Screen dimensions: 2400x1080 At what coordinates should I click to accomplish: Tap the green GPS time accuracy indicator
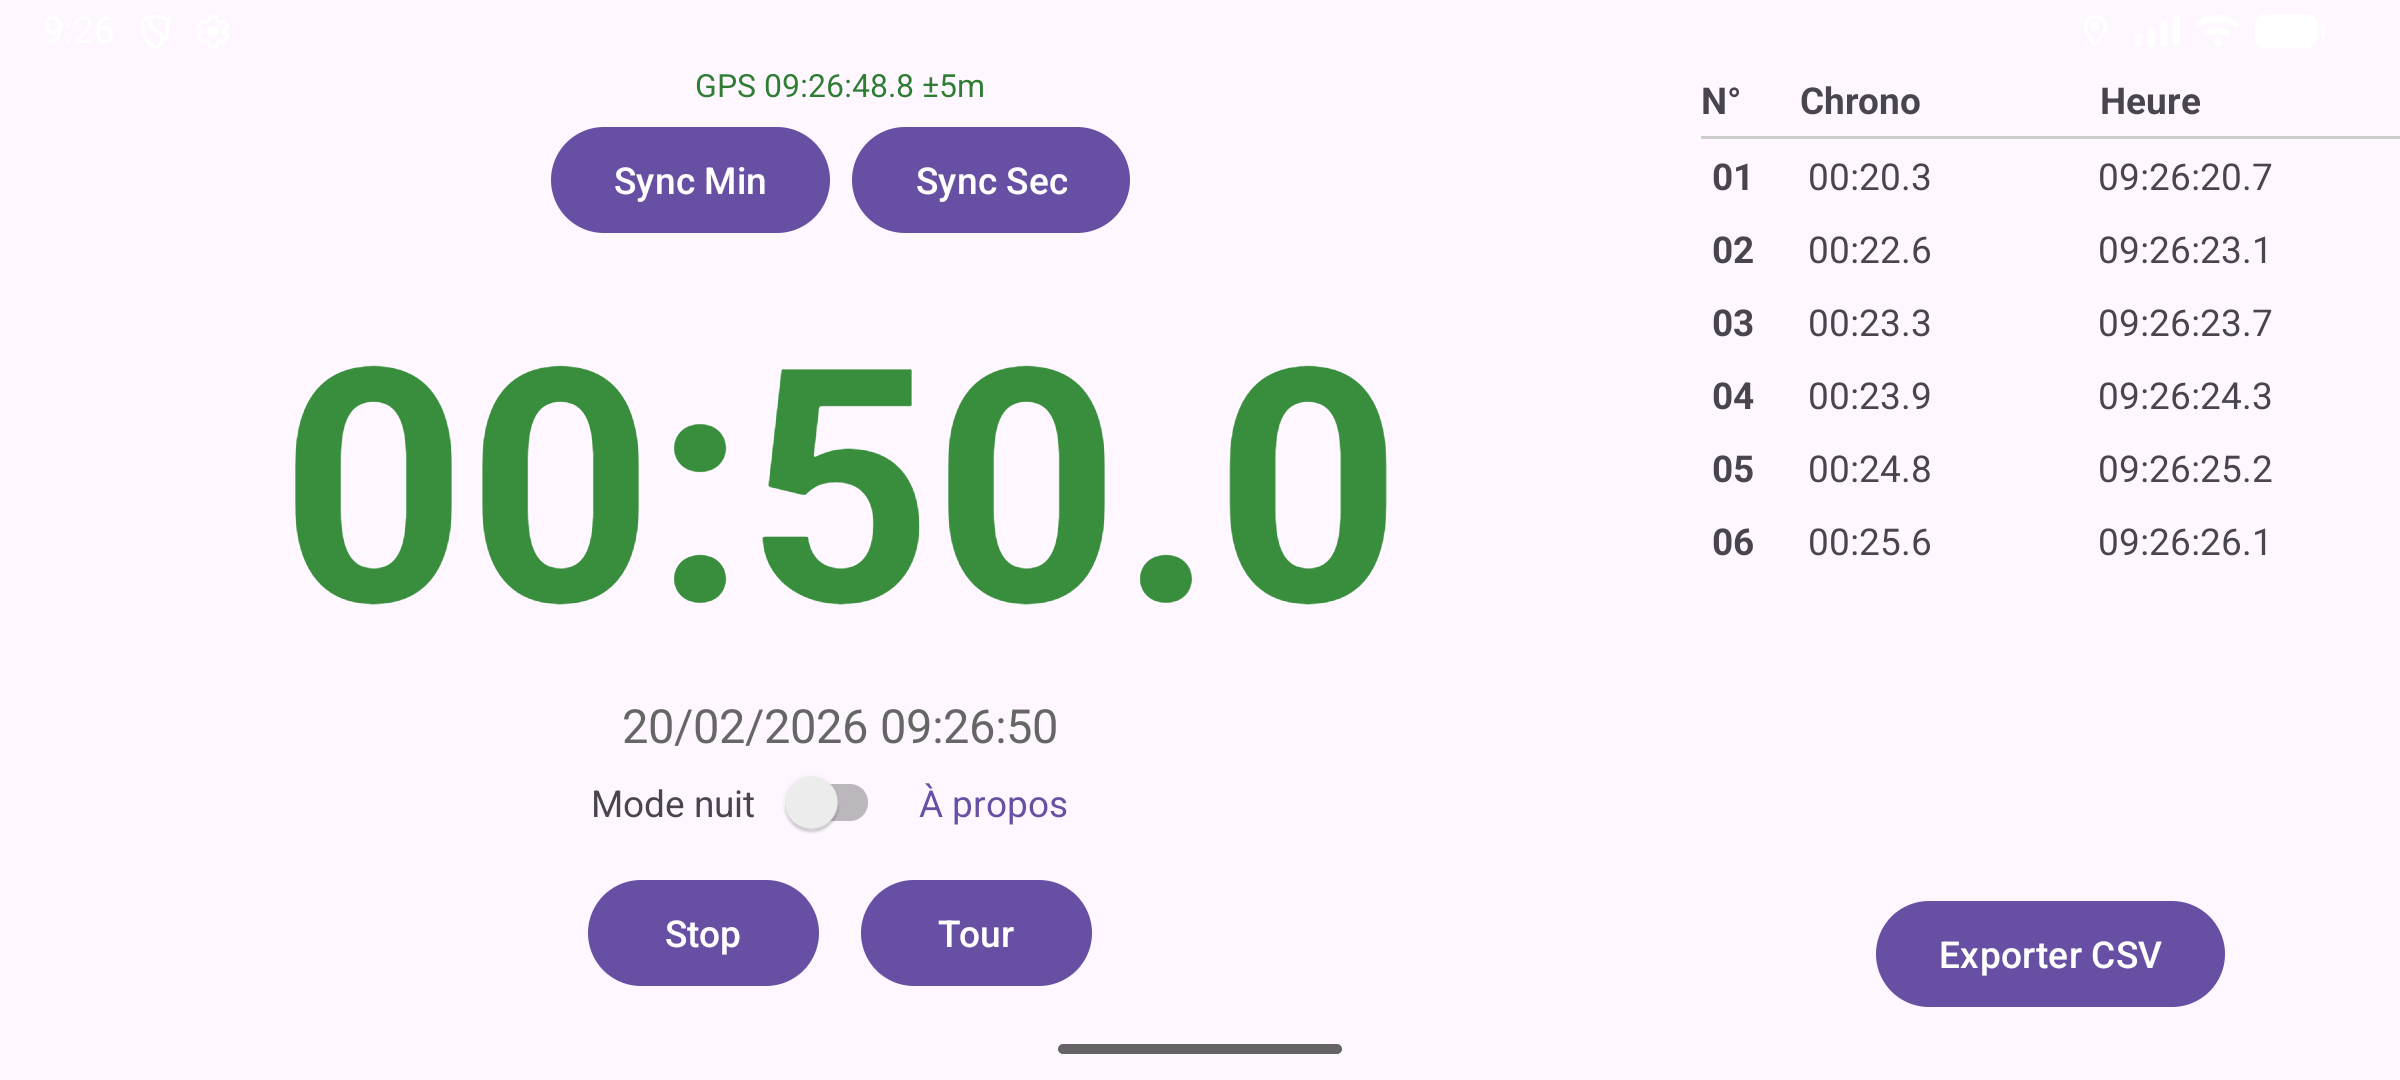click(x=839, y=86)
